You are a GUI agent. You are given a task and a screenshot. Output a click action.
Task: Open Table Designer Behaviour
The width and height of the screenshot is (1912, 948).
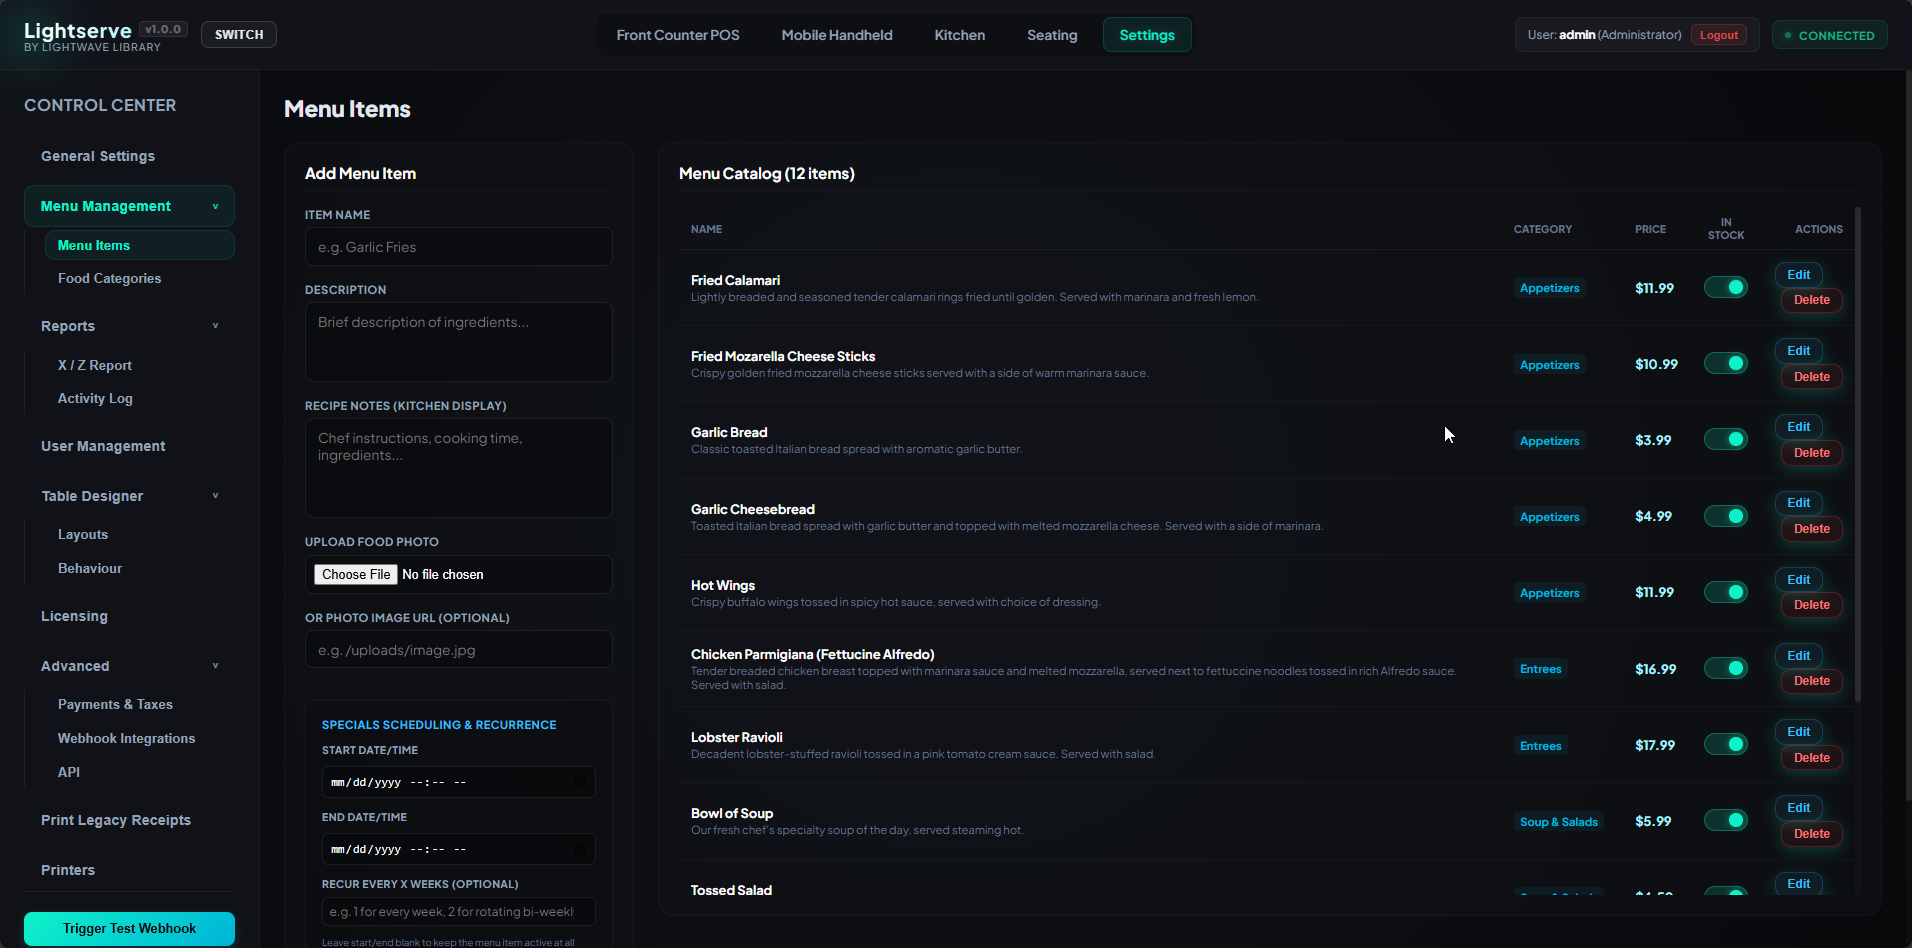tap(90, 568)
